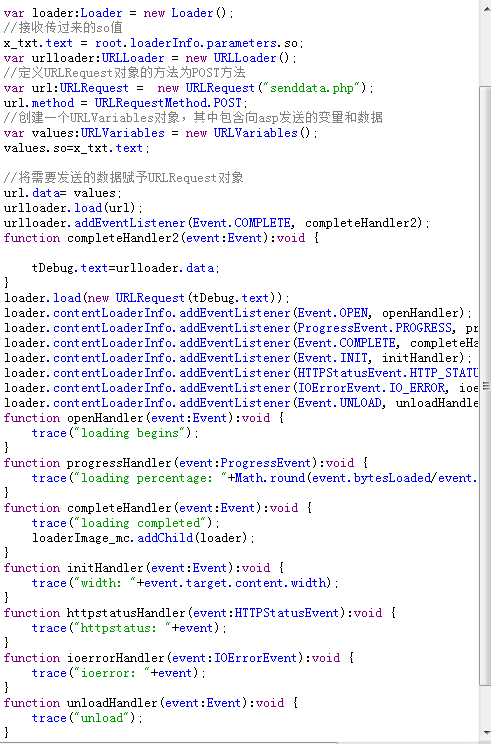The image size is (491, 744).
Task: Click the line 'urlloader.load(url);'
Action: tap(73, 208)
